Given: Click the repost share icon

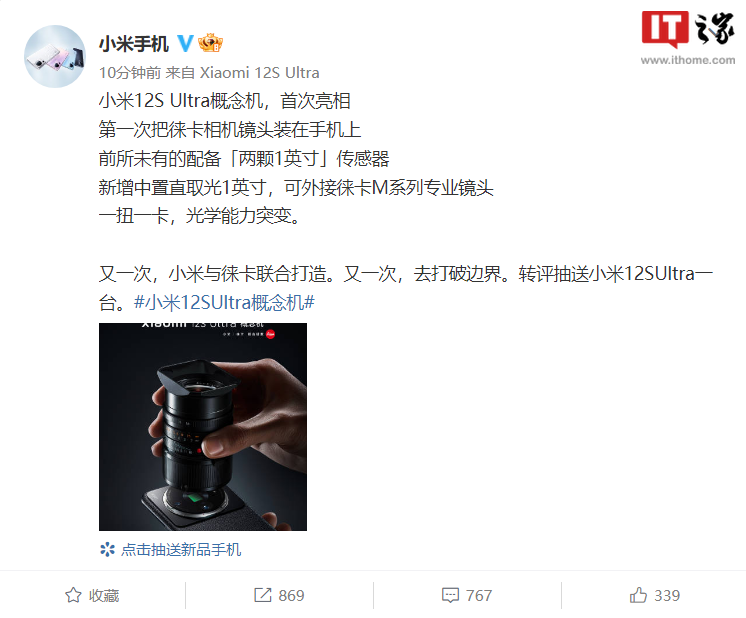Looking at the screenshot, I should (262, 595).
